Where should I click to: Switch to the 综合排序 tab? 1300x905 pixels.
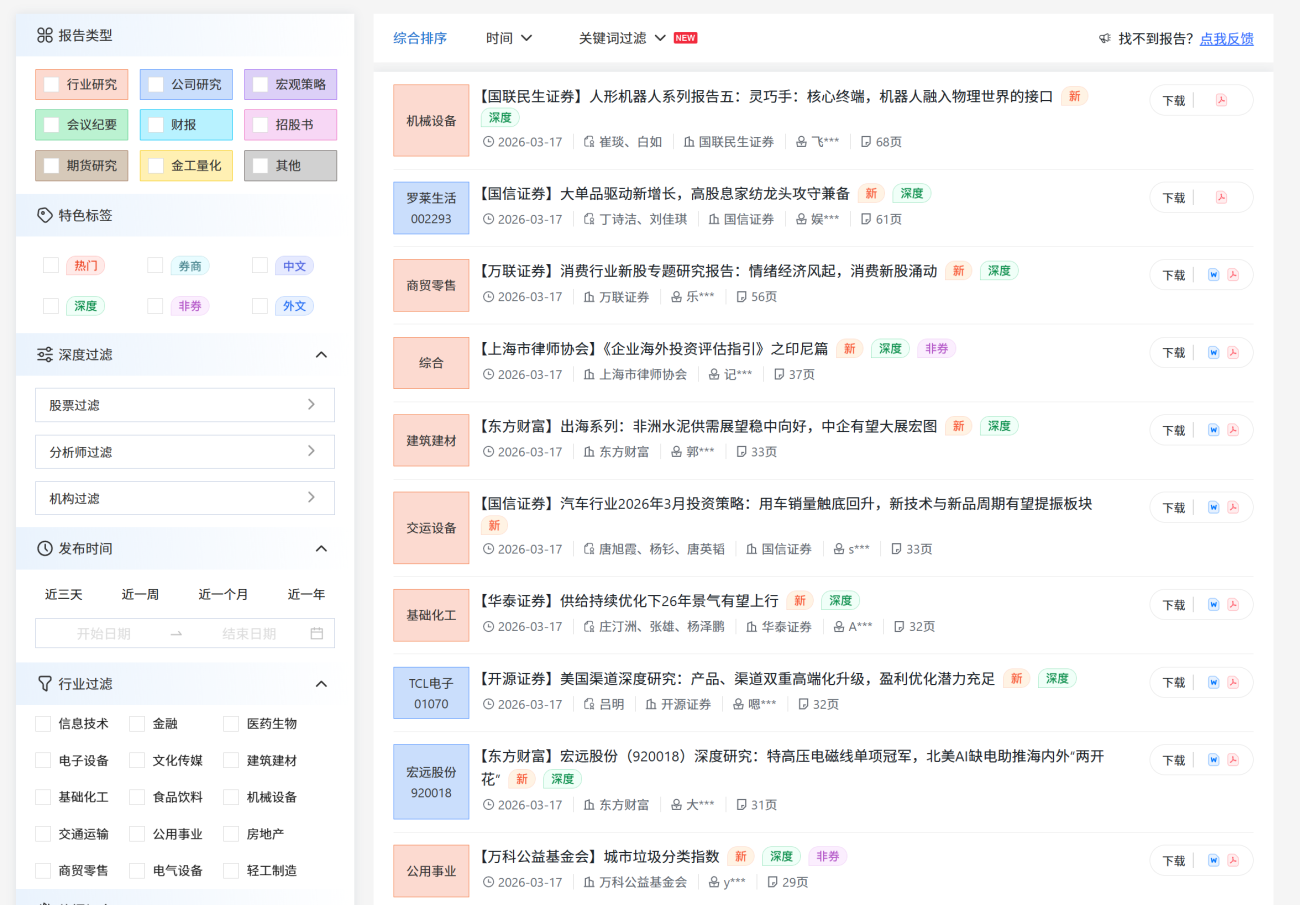(x=420, y=38)
